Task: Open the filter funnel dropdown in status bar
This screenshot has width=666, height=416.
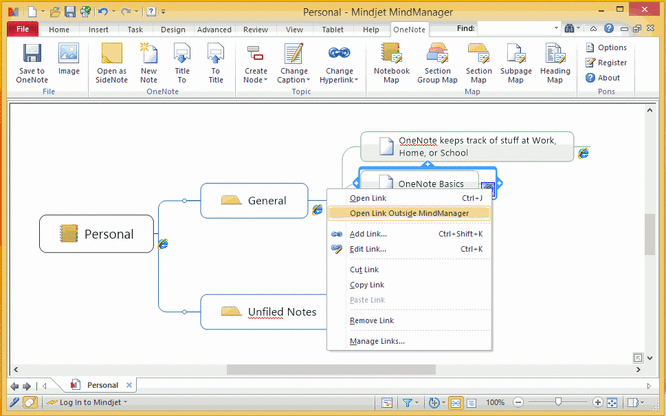Action: pyautogui.click(x=417, y=402)
